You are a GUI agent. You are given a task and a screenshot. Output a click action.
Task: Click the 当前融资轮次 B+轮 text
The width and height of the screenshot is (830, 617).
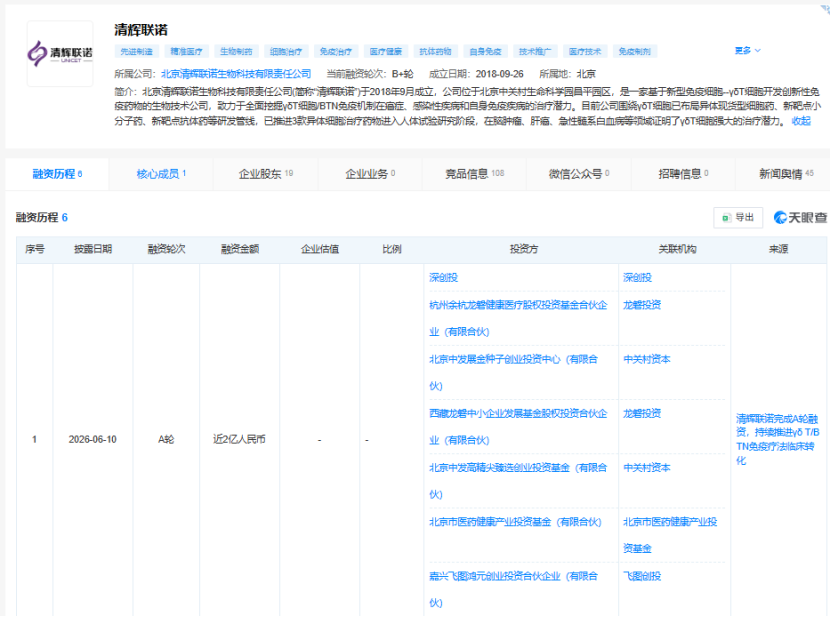pos(370,74)
